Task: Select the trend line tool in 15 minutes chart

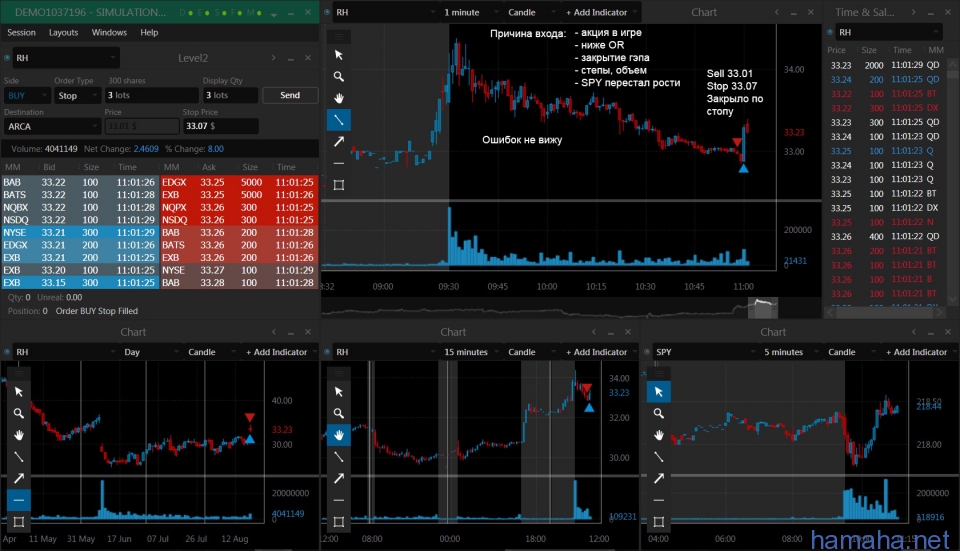Action: [339, 457]
